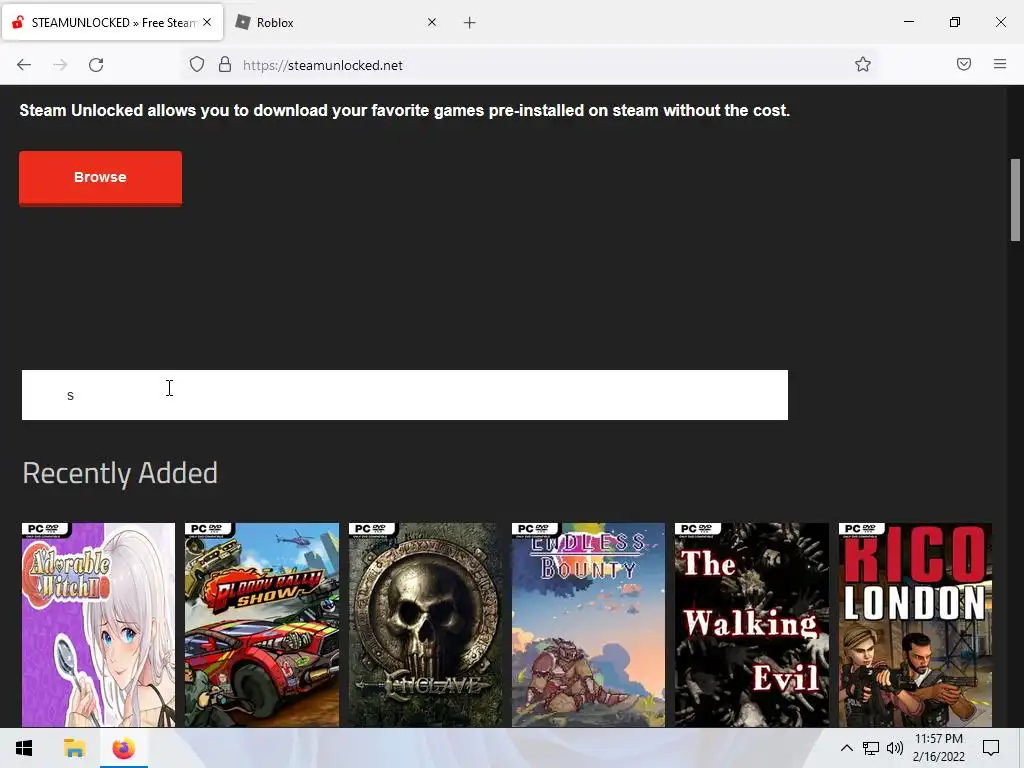
Task: Open The Walking Evil game cover
Action: tap(752, 624)
